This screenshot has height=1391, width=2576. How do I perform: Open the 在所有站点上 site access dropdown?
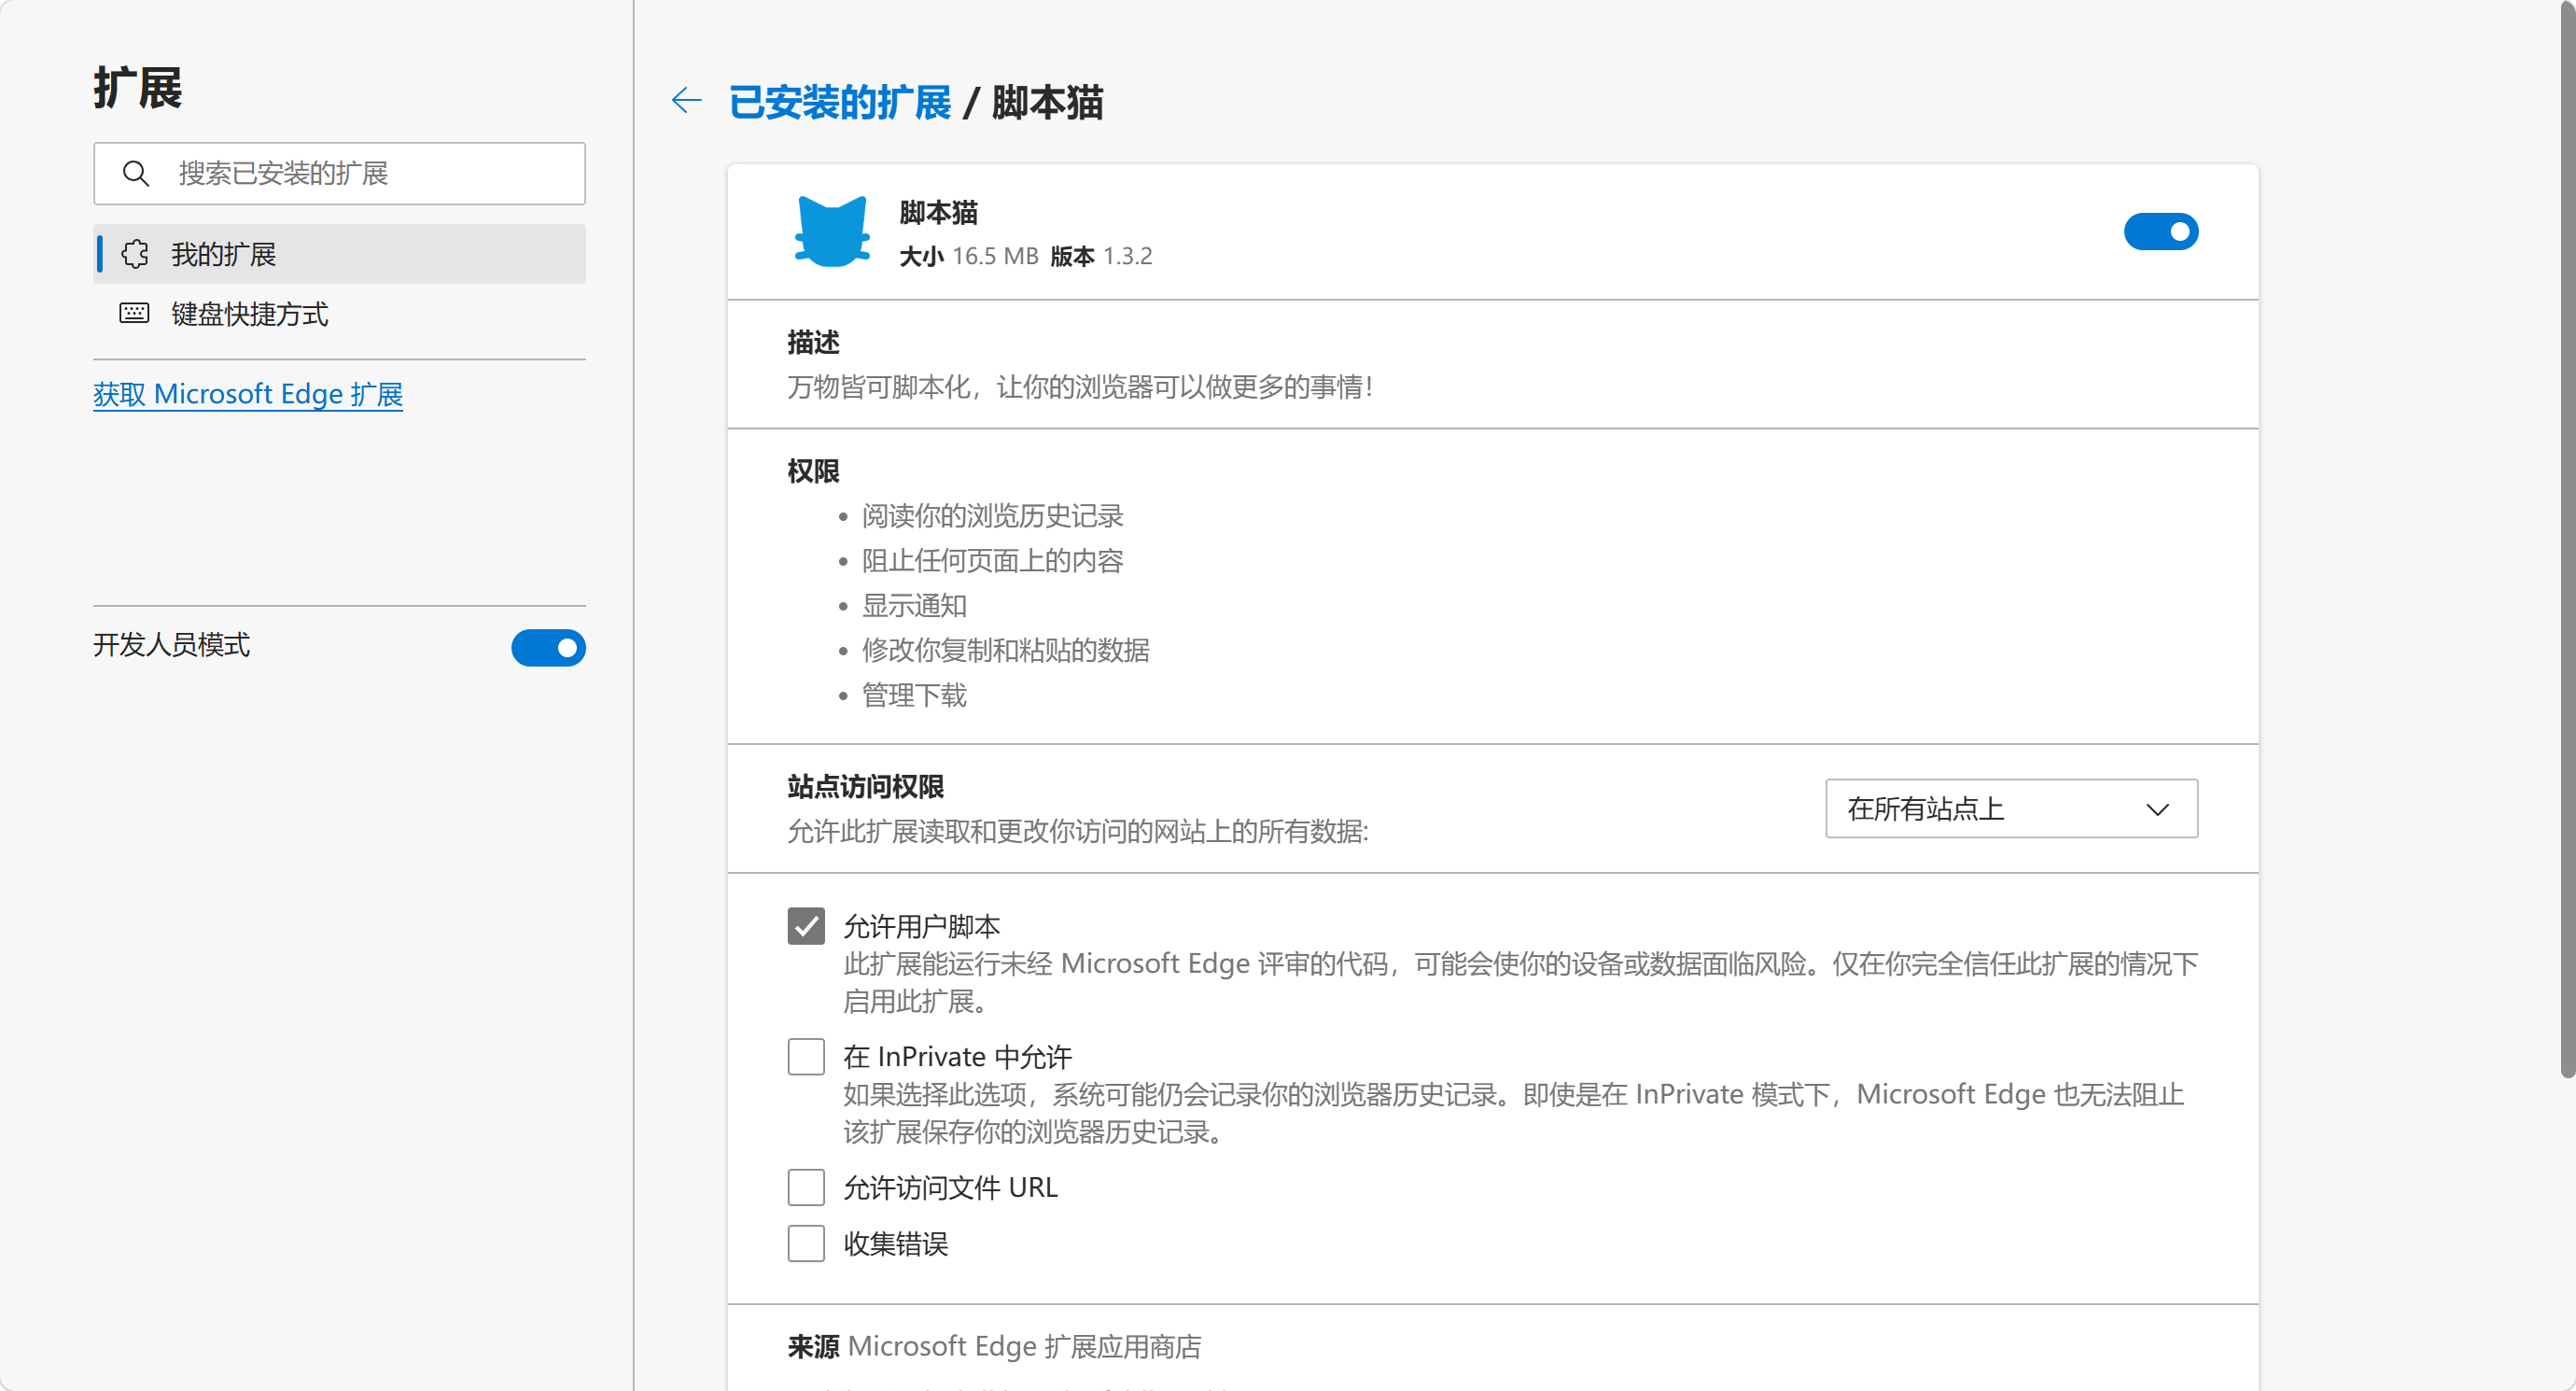point(2010,808)
